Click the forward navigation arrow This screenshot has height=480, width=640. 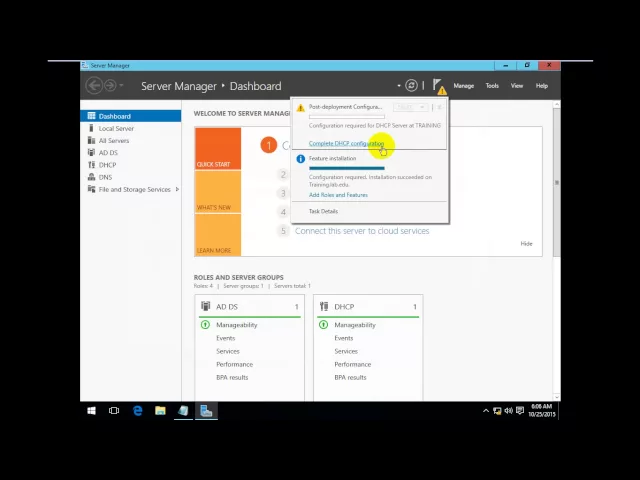(x=110, y=86)
